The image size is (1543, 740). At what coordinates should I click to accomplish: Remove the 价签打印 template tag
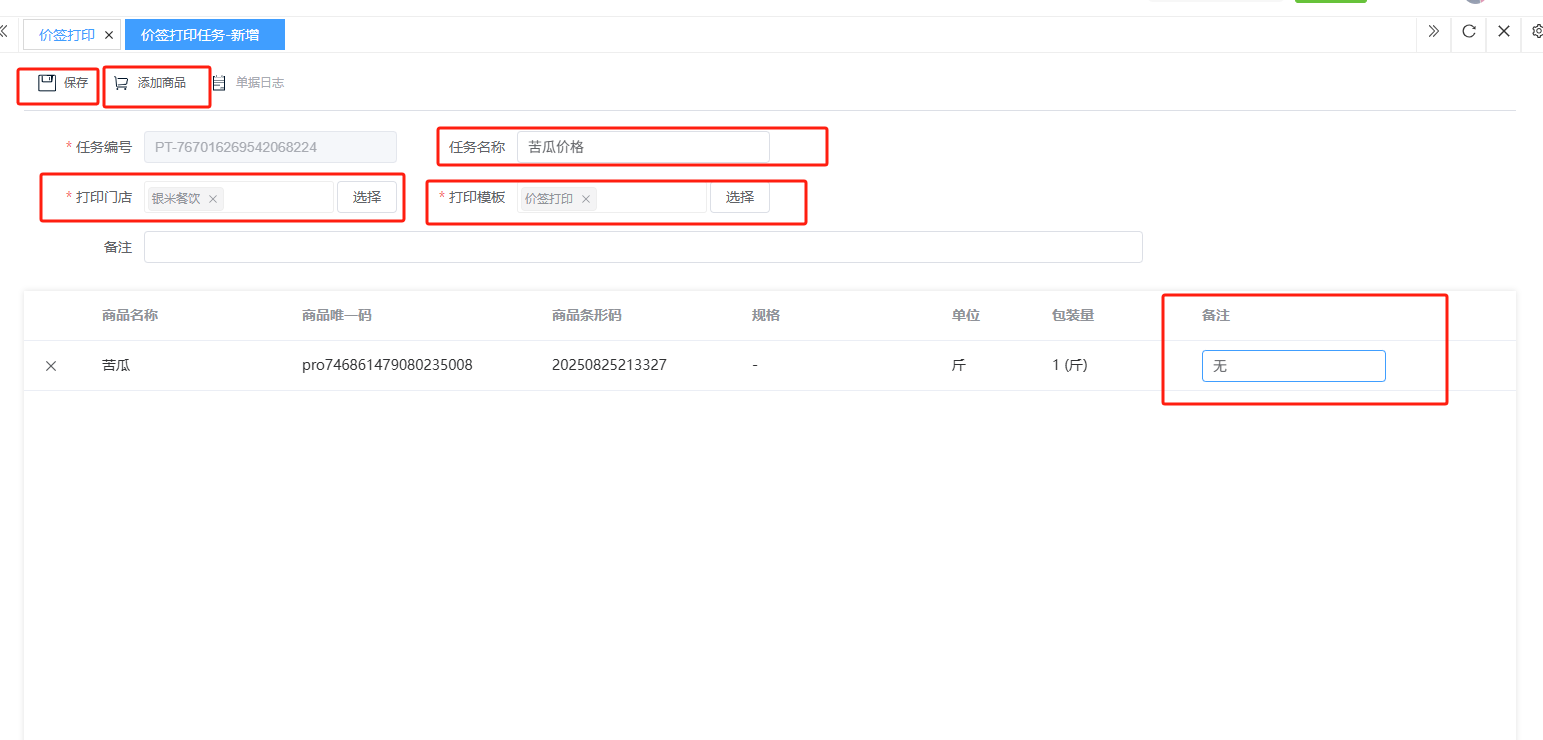tap(586, 199)
